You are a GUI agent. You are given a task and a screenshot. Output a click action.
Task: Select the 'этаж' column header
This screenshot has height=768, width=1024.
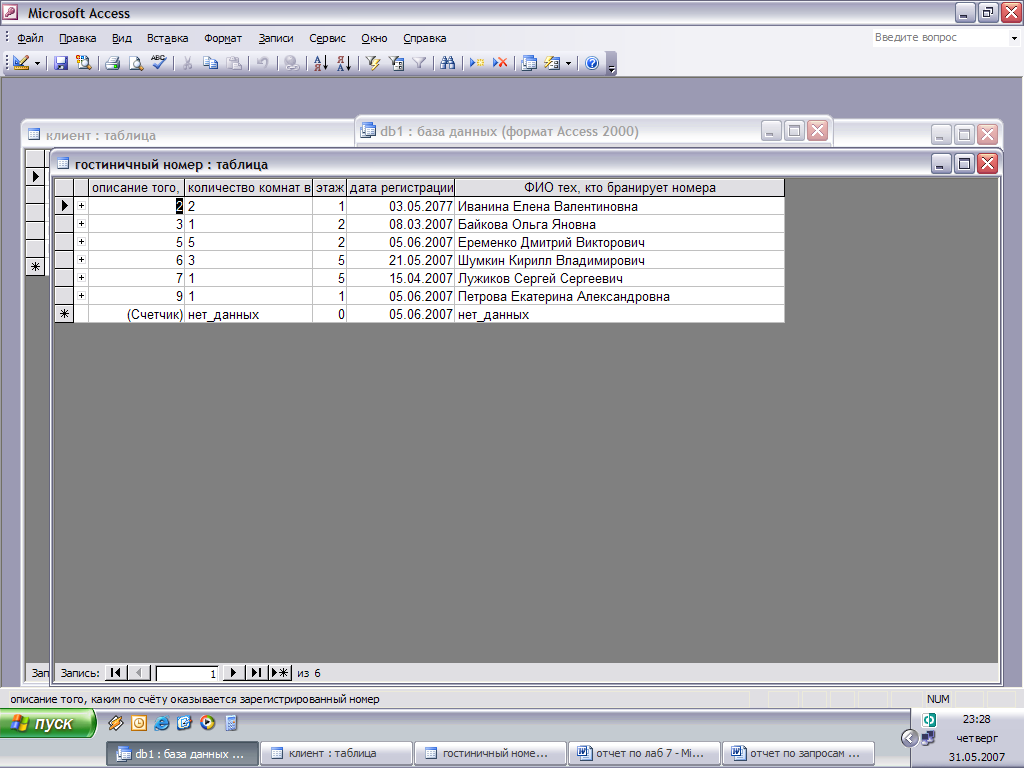pyautogui.click(x=330, y=187)
